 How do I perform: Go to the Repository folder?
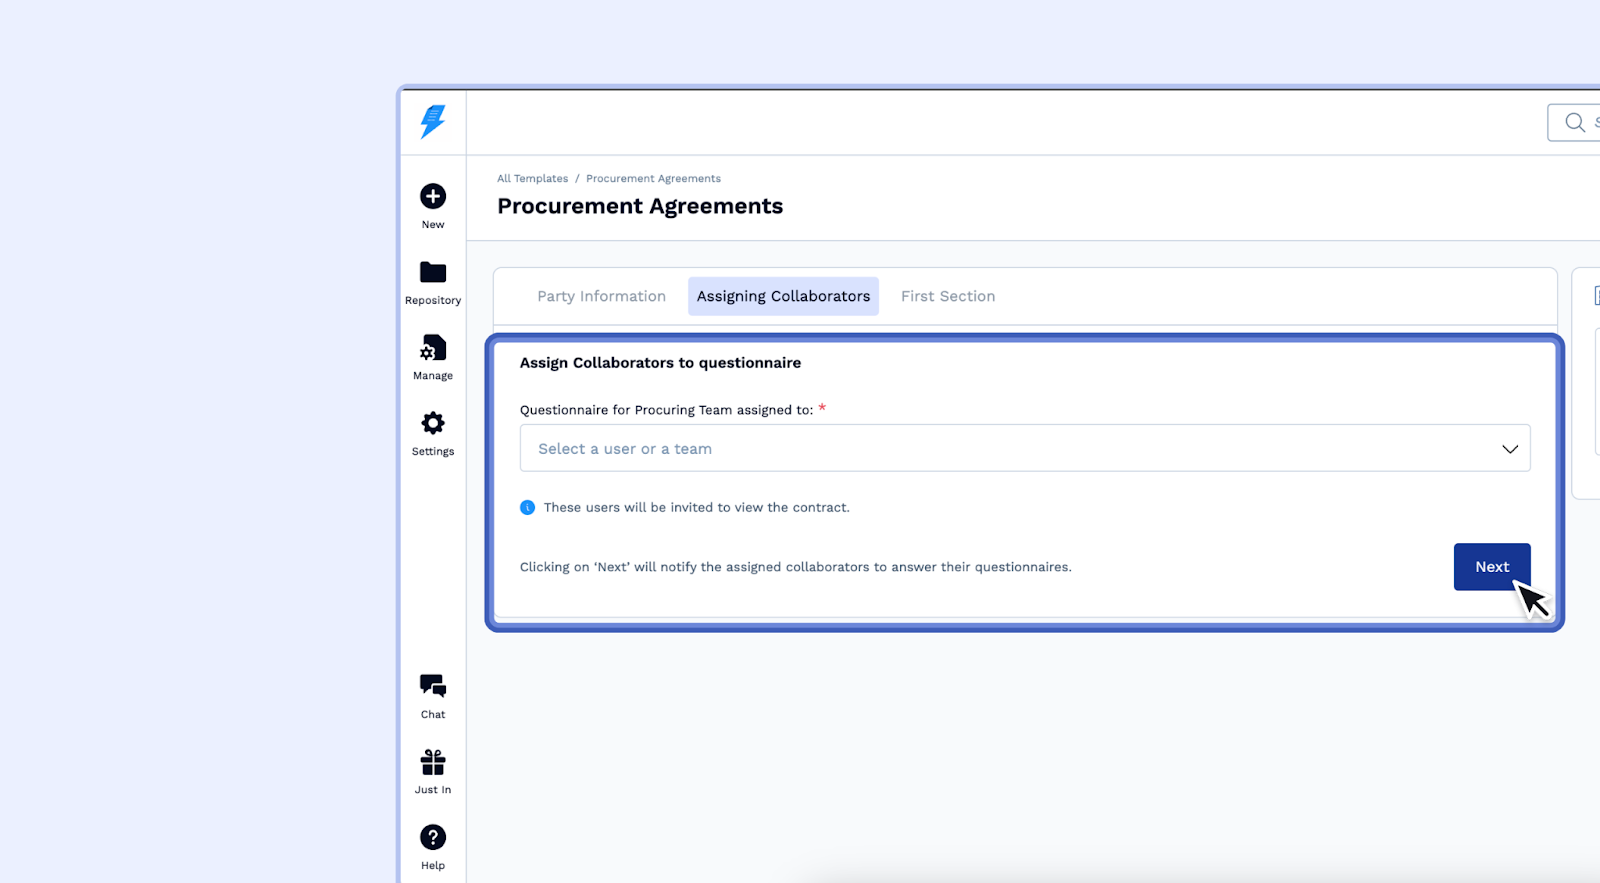[x=433, y=282]
